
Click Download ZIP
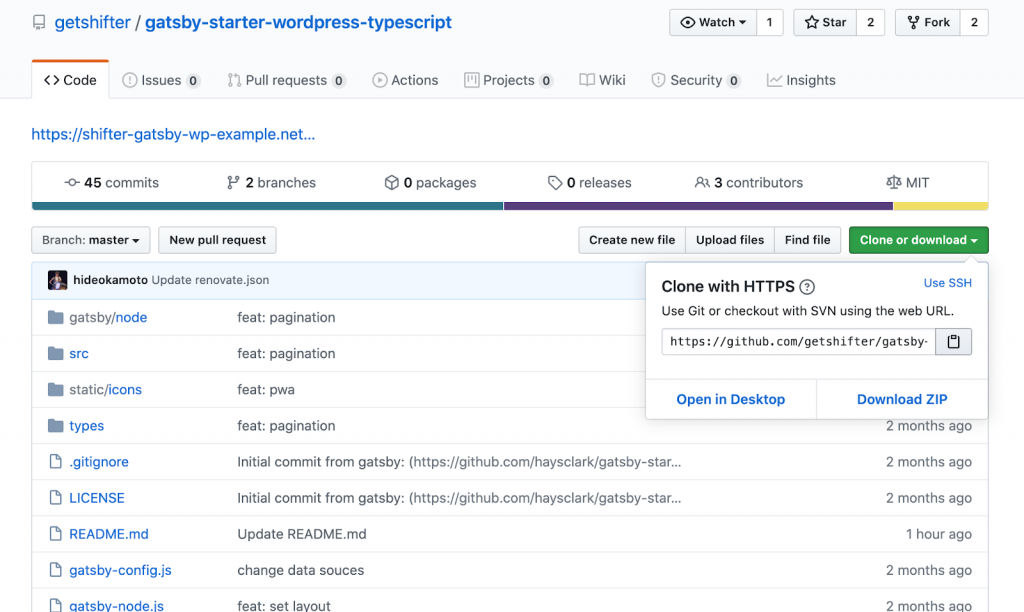[x=902, y=400]
